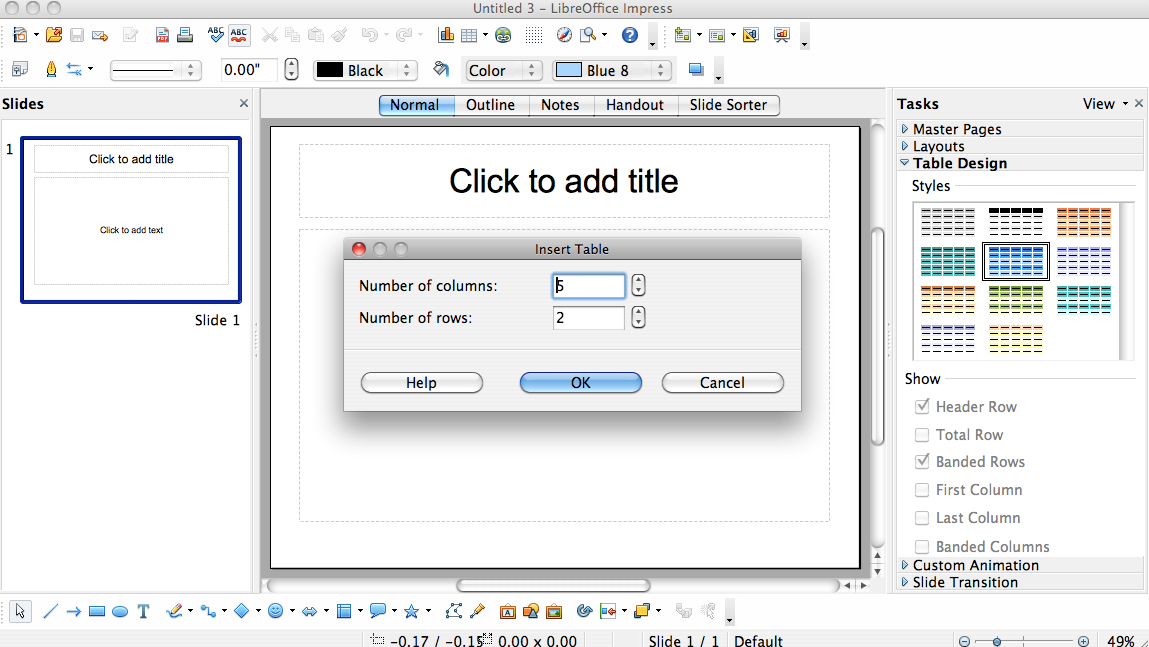The image size is (1149, 647).
Task: Confirm Insert Table with OK
Action: tap(580, 382)
